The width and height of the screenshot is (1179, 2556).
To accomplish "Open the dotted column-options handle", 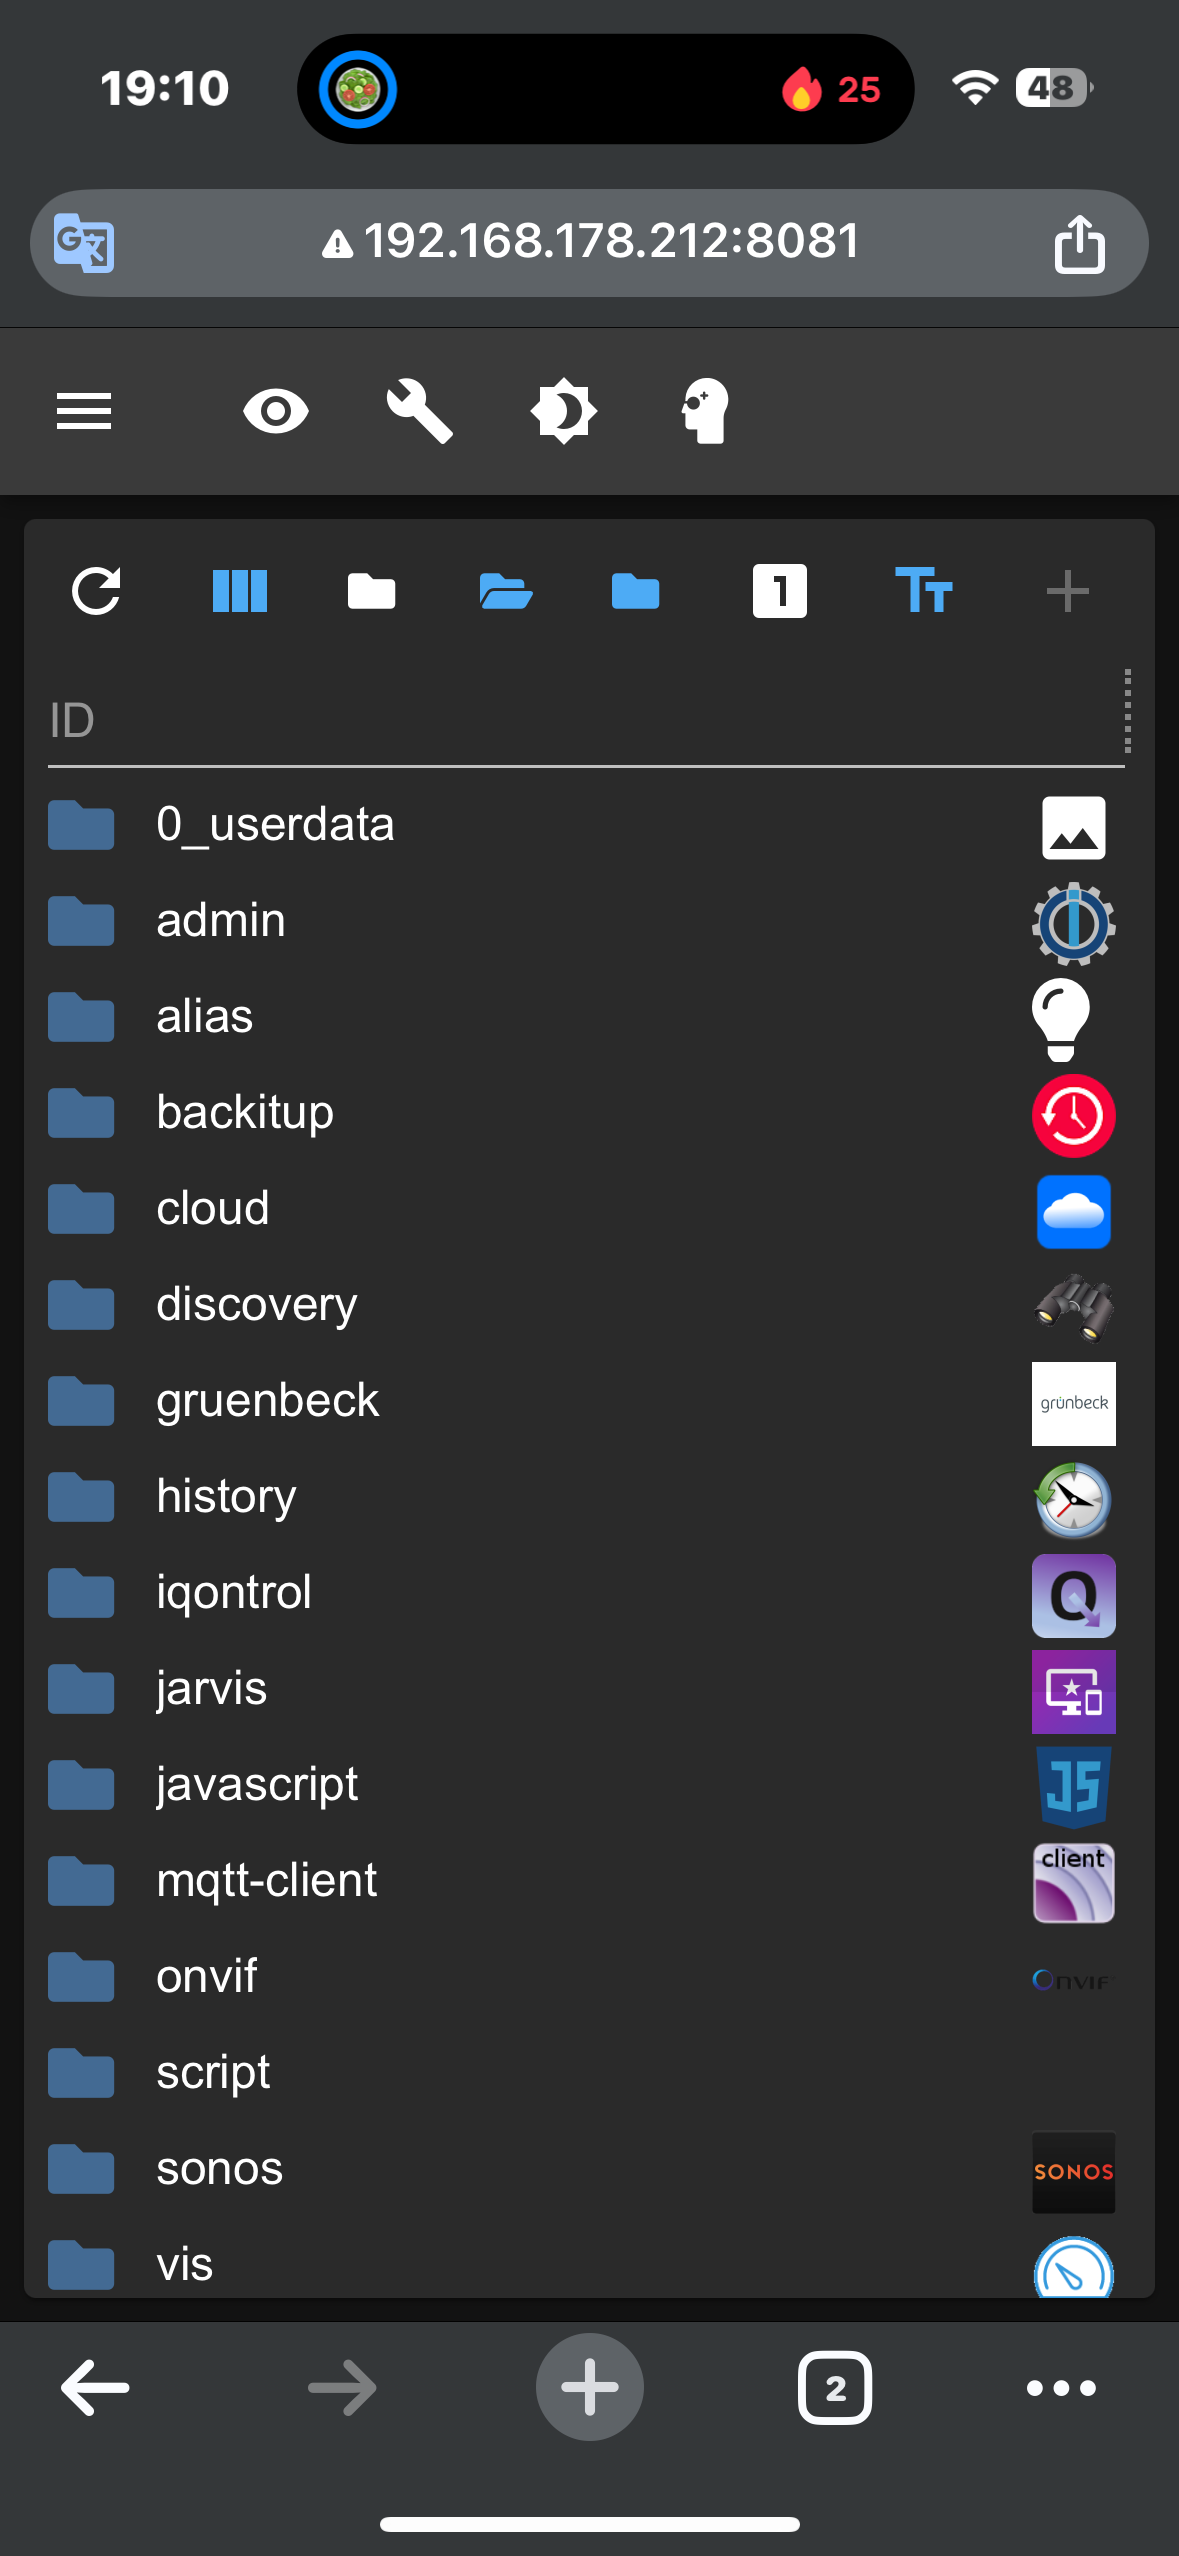I will point(1127,711).
